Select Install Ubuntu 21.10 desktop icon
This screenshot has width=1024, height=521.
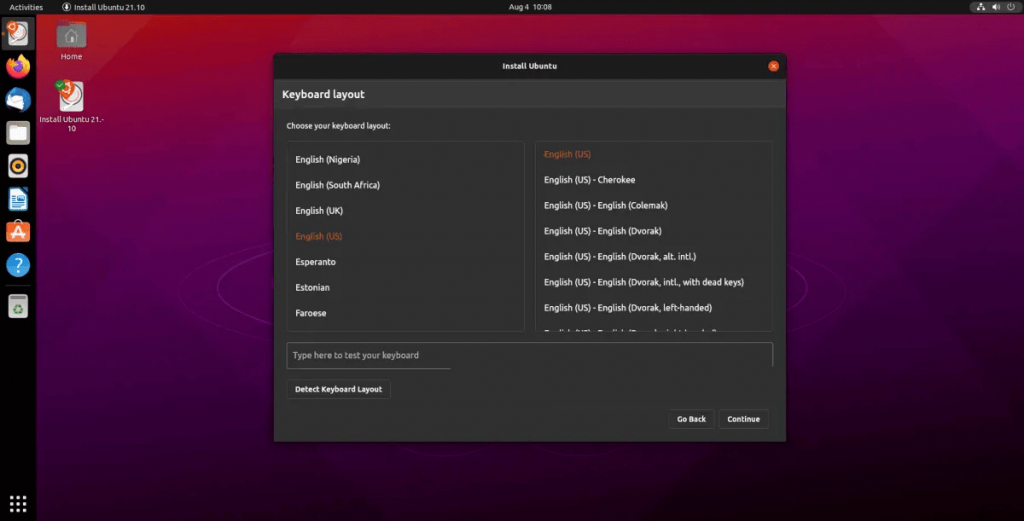(71, 106)
